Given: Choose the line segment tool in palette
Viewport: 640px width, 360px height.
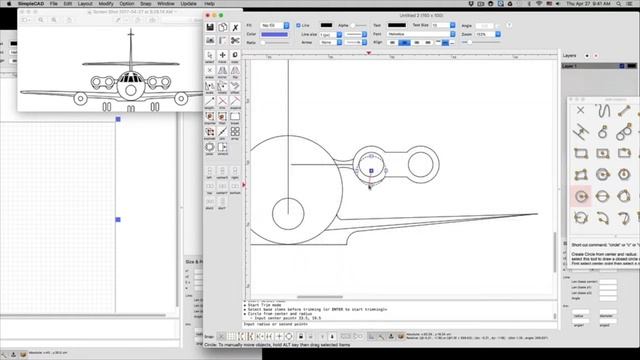Looking at the screenshot, I should coord(624,111).
